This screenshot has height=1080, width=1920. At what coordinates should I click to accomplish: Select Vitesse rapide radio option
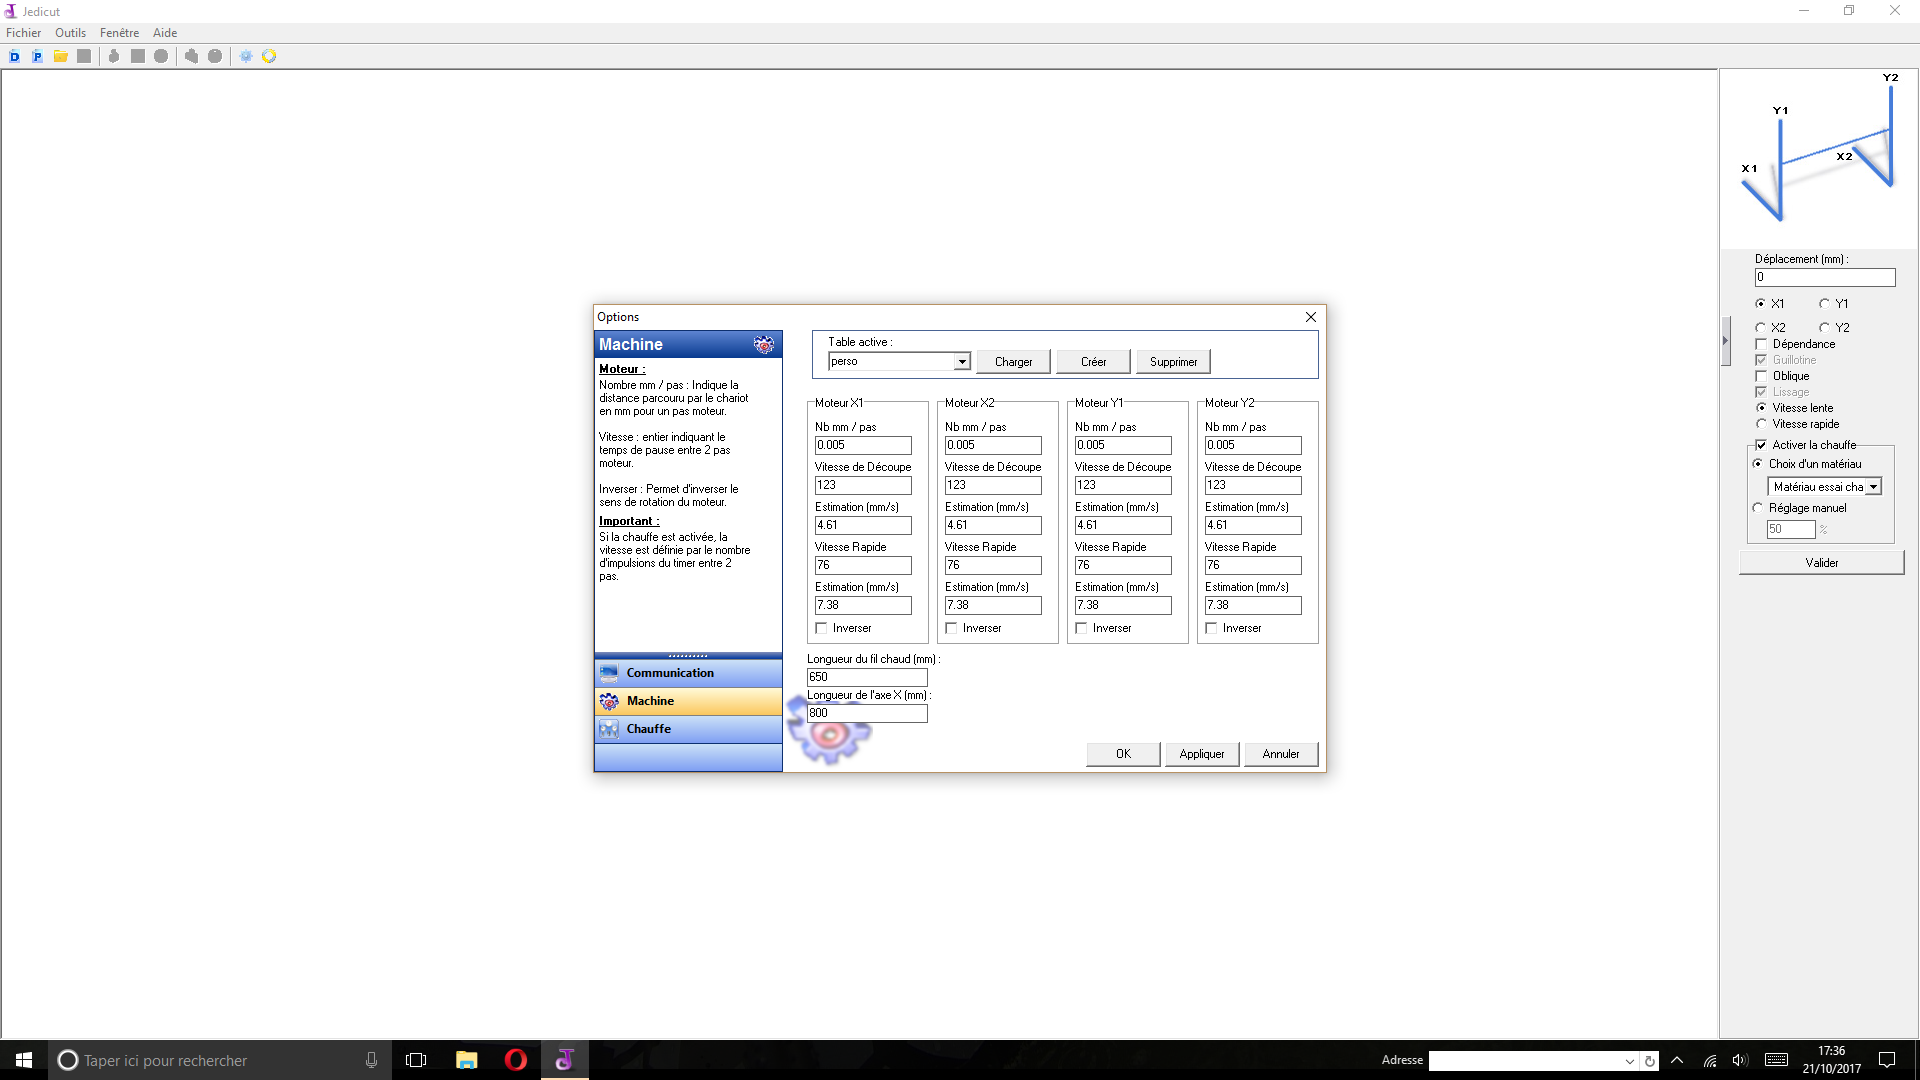[x=1762, y=424]
